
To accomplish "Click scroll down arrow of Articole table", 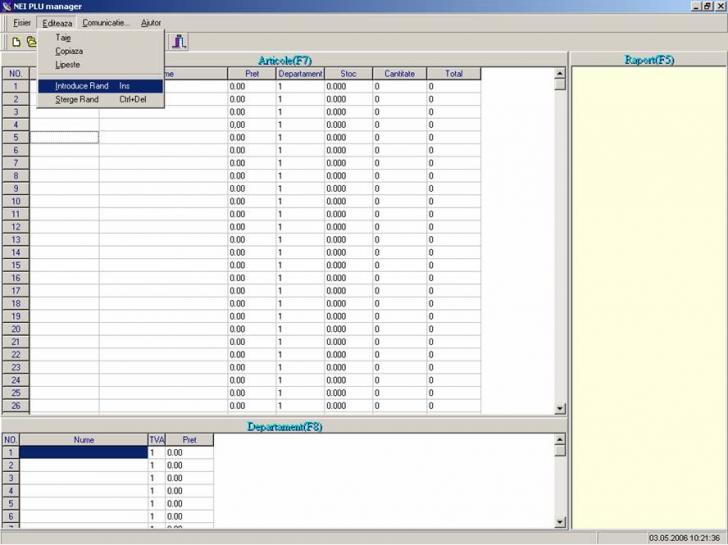I will (560, 408).
